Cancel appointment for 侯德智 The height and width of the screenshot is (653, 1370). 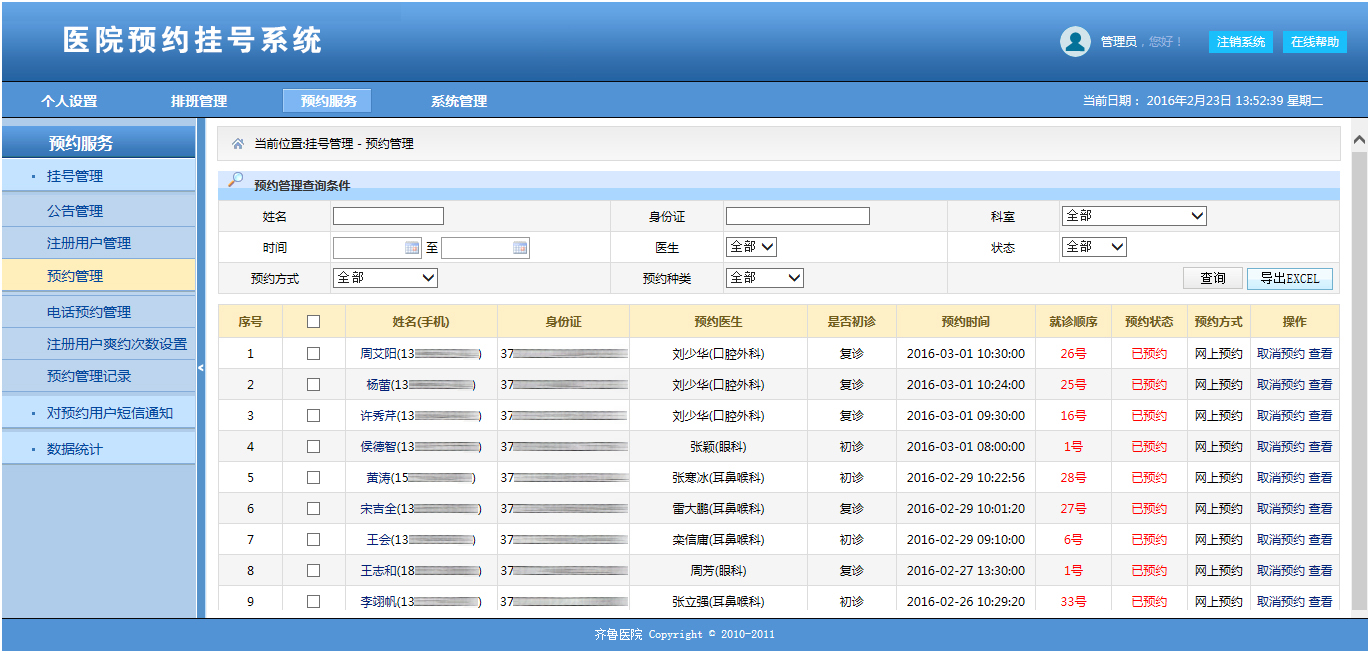[x=1281, y=447]
